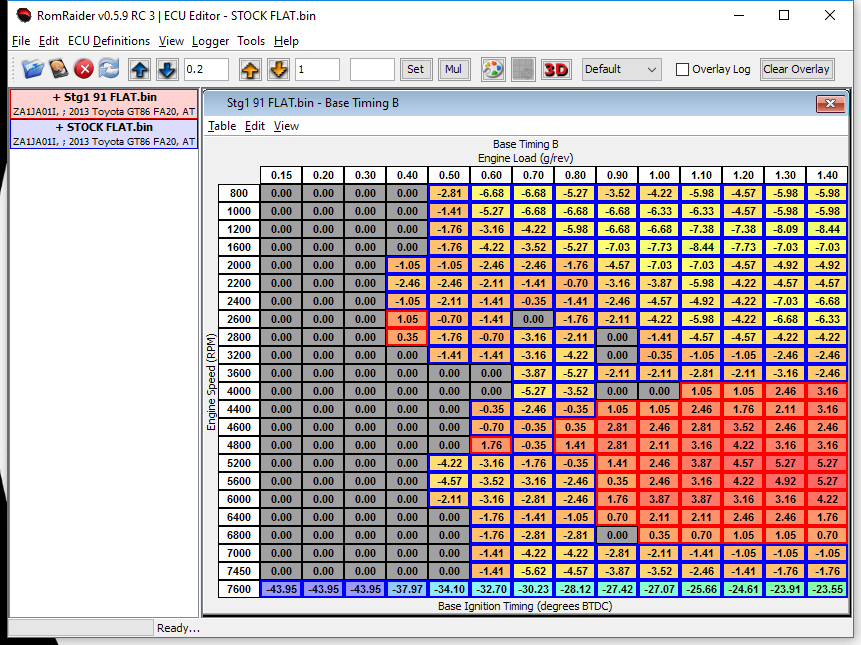
Task: Open the 3D table view
Action: (555, 69)
